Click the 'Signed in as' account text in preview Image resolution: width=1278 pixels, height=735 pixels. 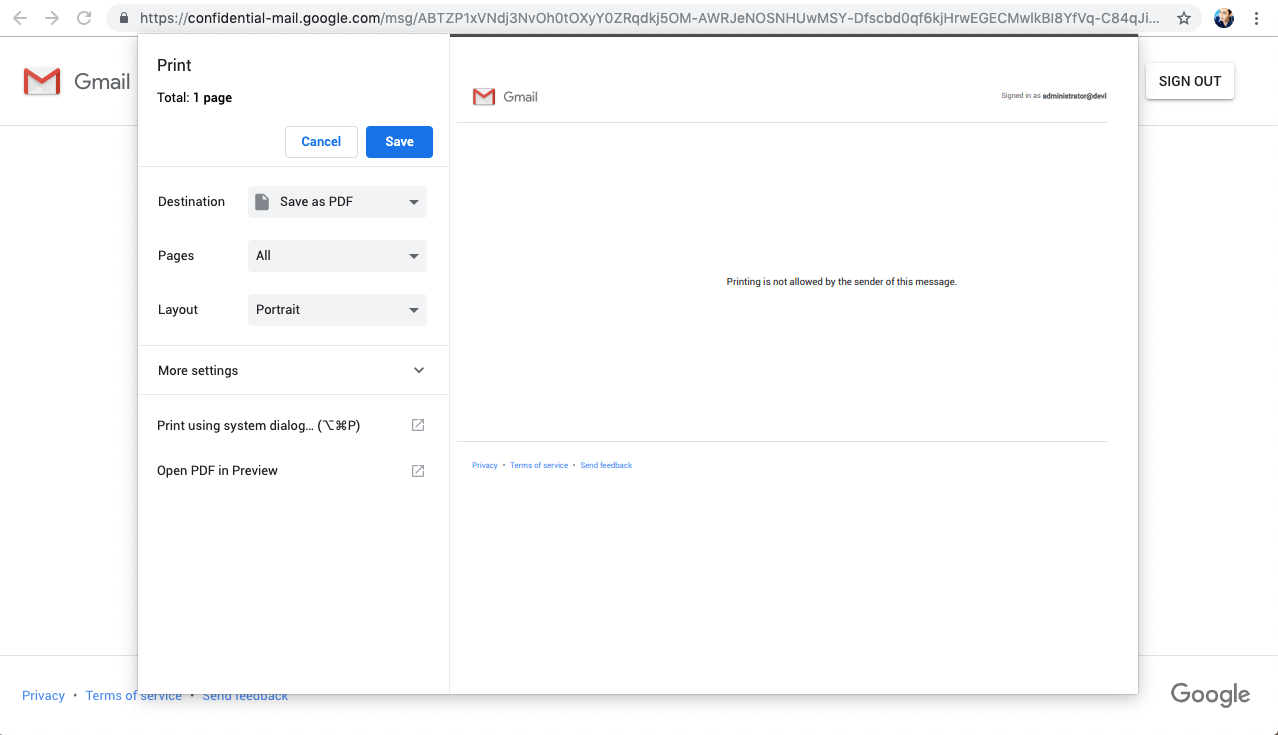[x=1053, y=96]
